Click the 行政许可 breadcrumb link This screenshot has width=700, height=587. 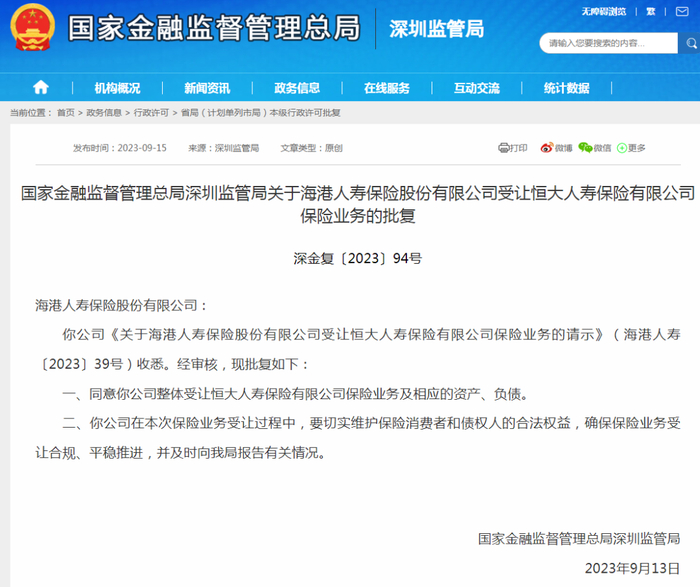click(x=151, y=113)
